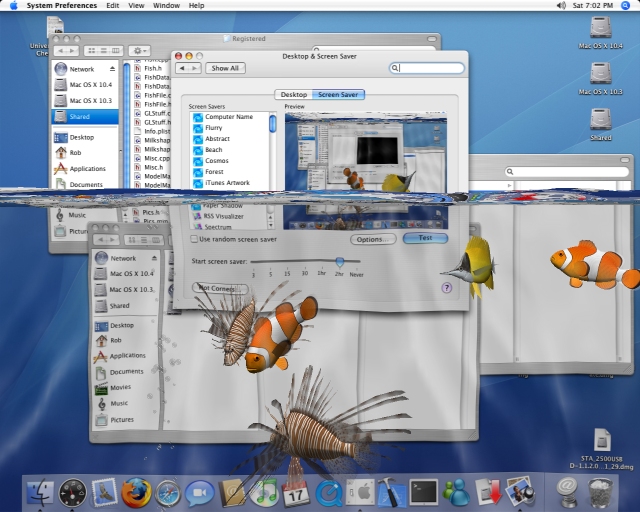Viewport: 640px width, 512px height.
Task: Open Firefox from the Dock
Action: [x=135, y=492]
